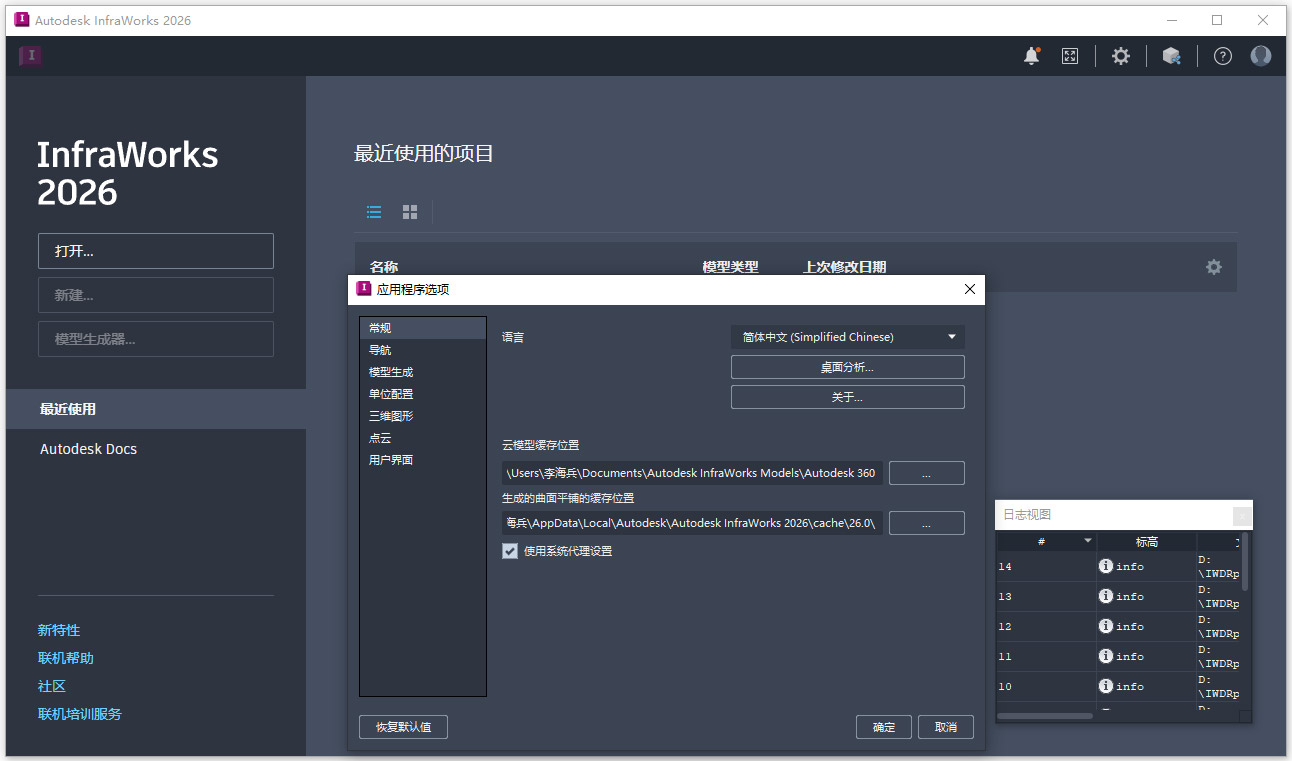
Task: Open the 语言 language dropdown
Action: pyautogui.click(x=847, y=337)
